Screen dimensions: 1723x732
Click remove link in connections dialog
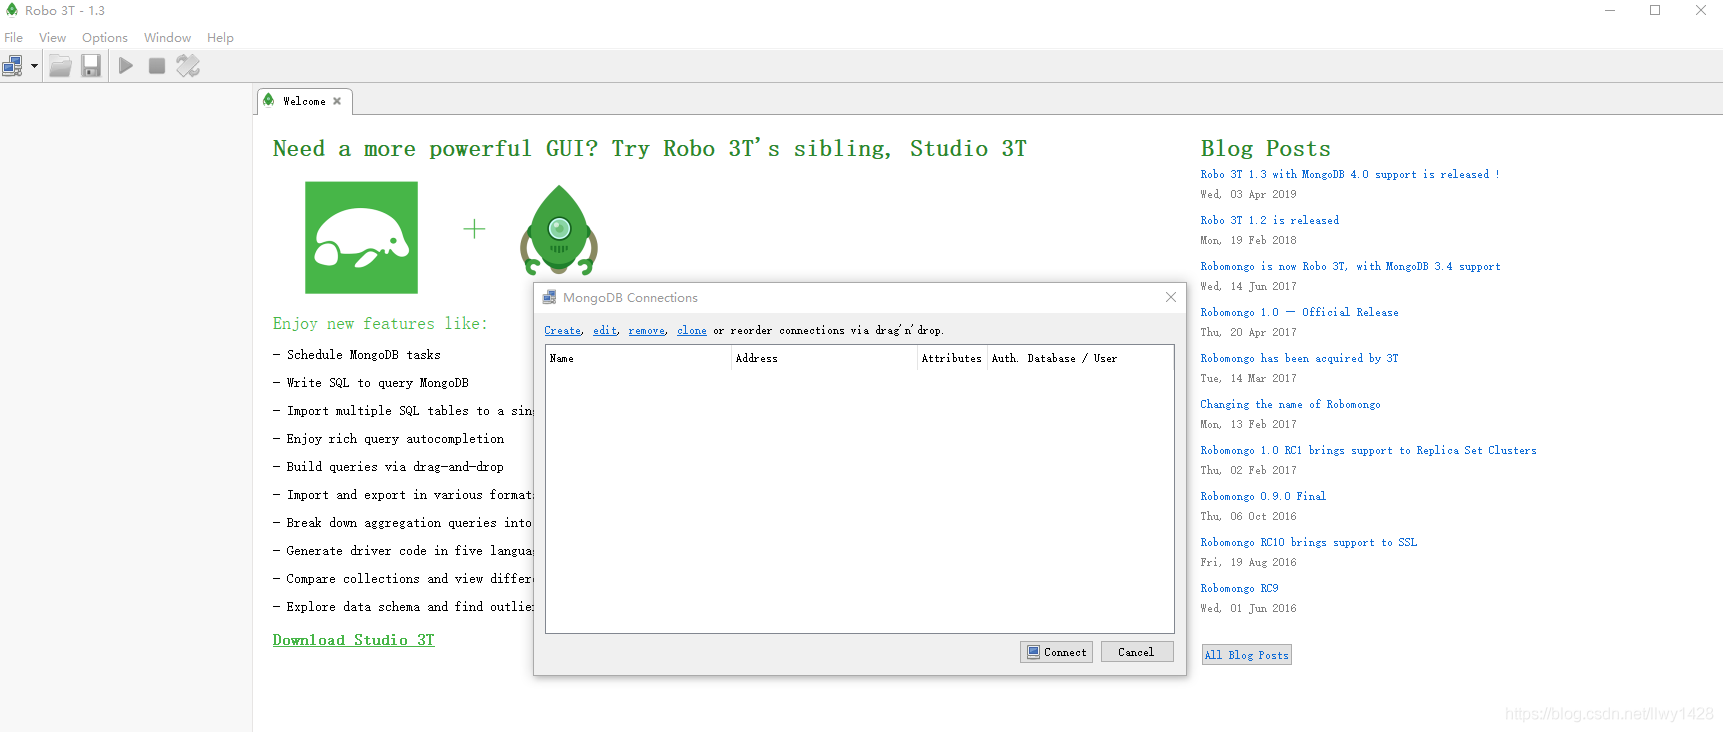coord(646,331)
